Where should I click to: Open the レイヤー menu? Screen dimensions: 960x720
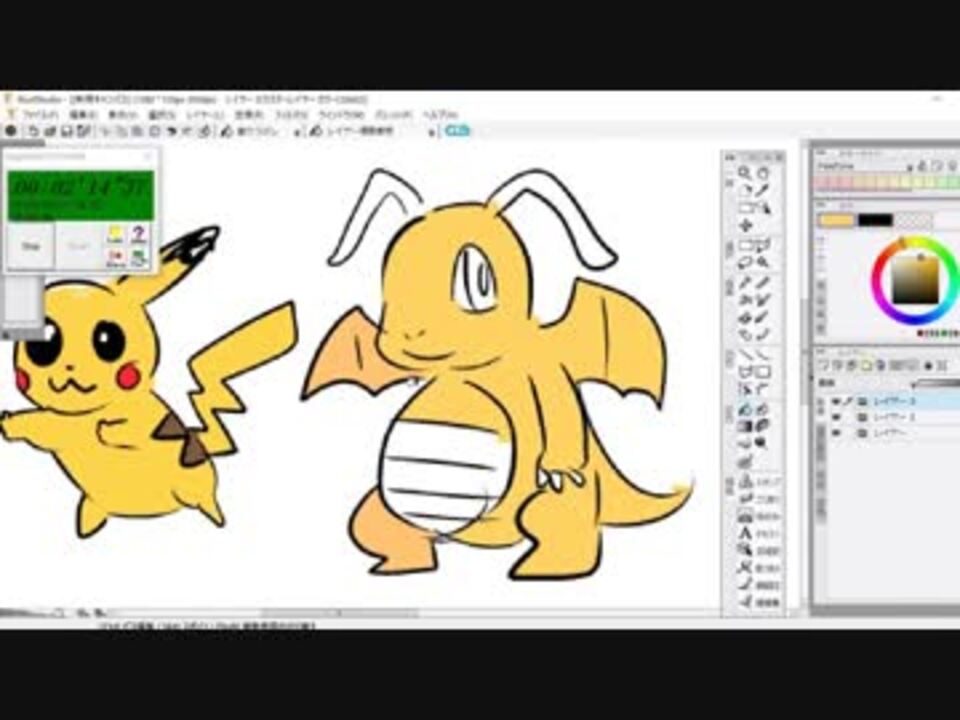click(x=205, y=115)
